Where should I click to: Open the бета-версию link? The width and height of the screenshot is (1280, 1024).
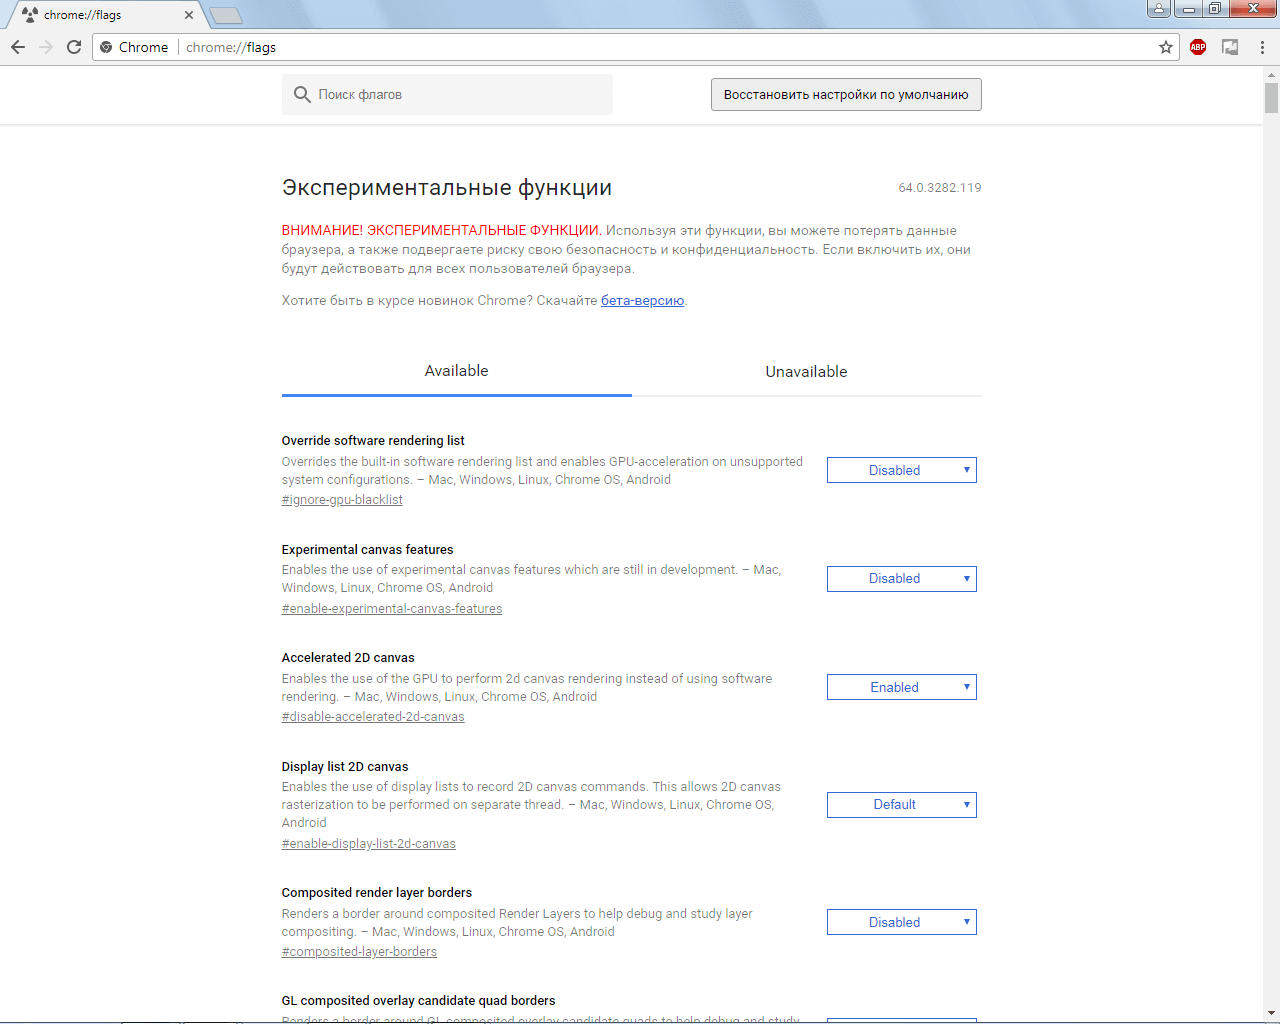point(642,301)
